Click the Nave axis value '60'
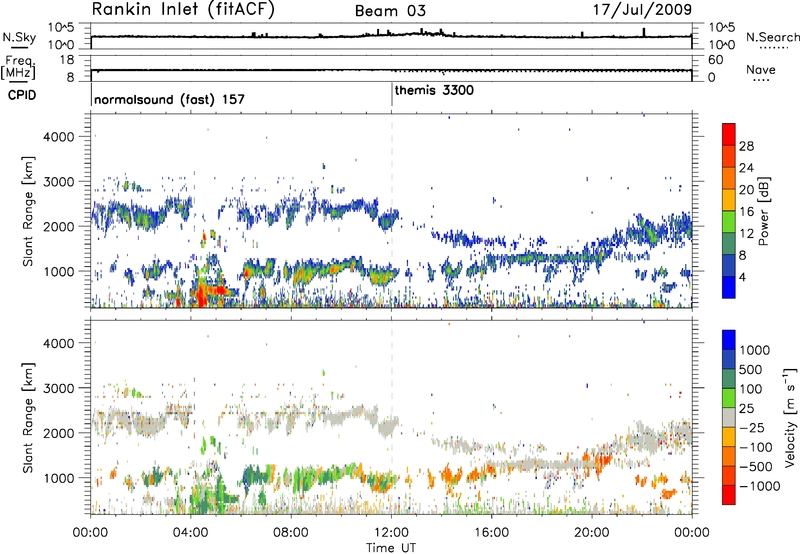 point(715,60)
